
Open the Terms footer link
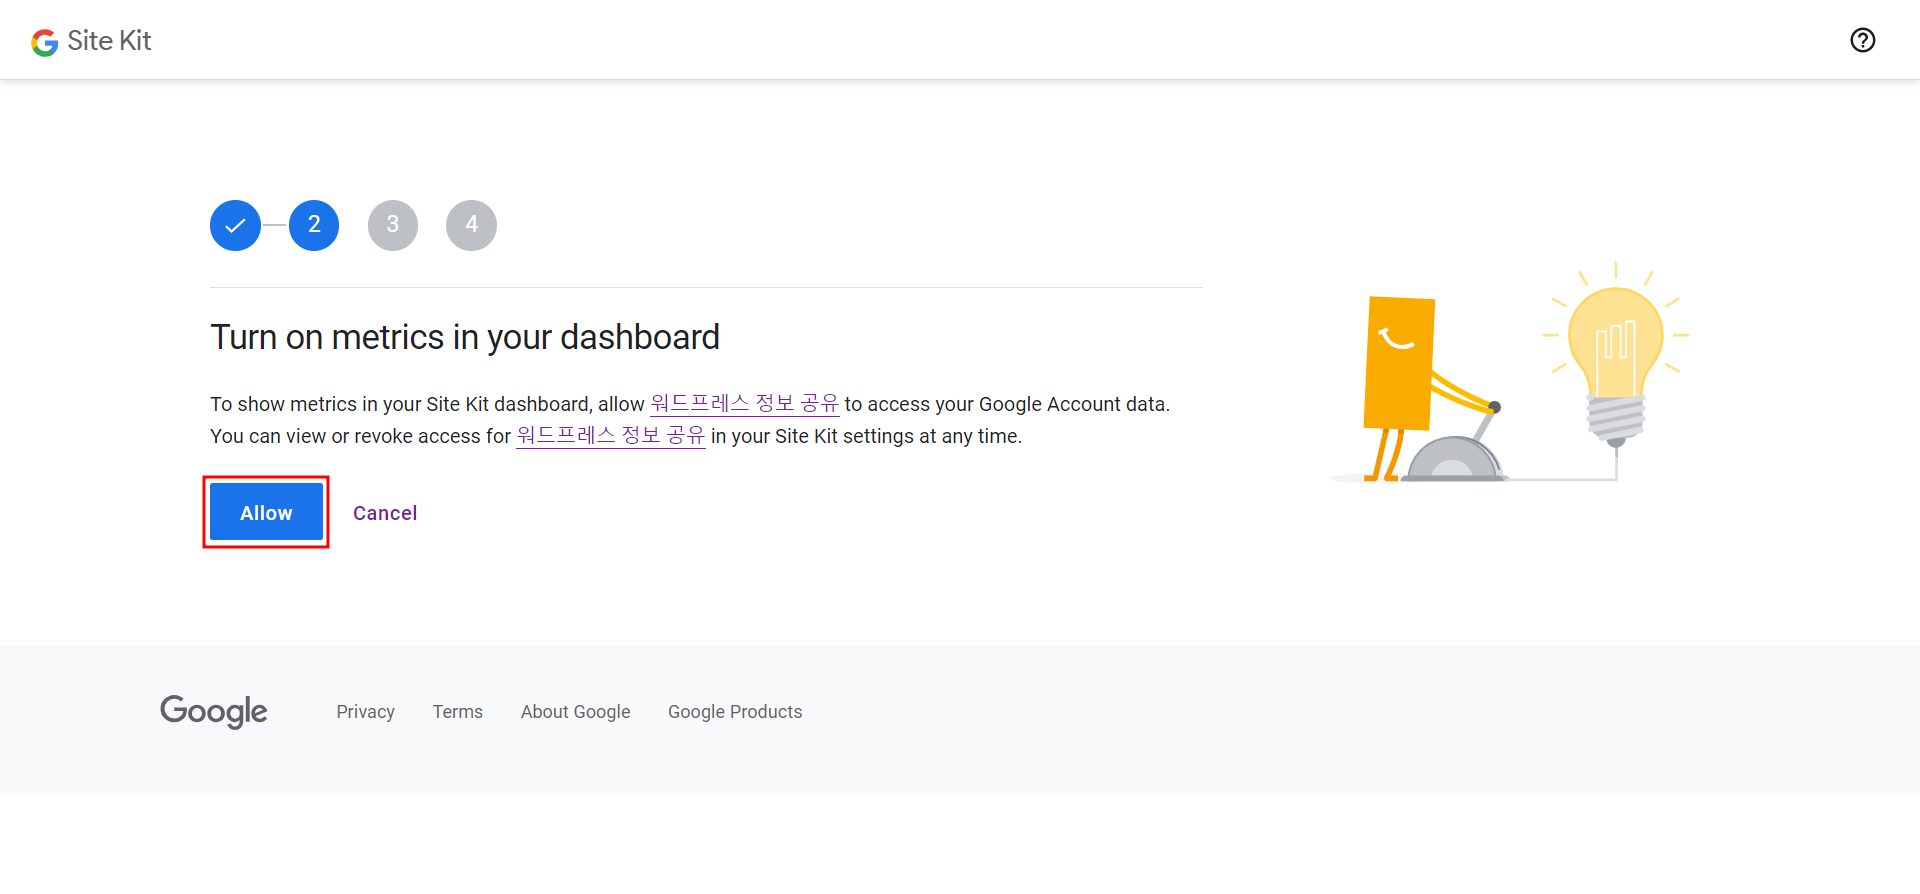tap(458, 712)
